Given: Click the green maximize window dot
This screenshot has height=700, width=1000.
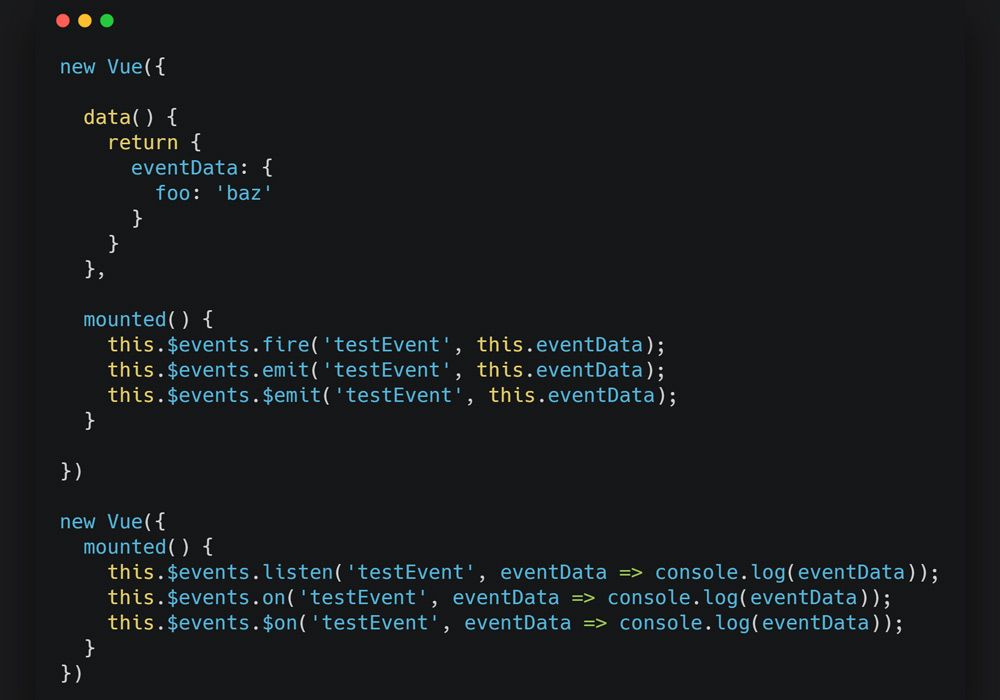Looking at the screenshot, I should click(107, 21).
